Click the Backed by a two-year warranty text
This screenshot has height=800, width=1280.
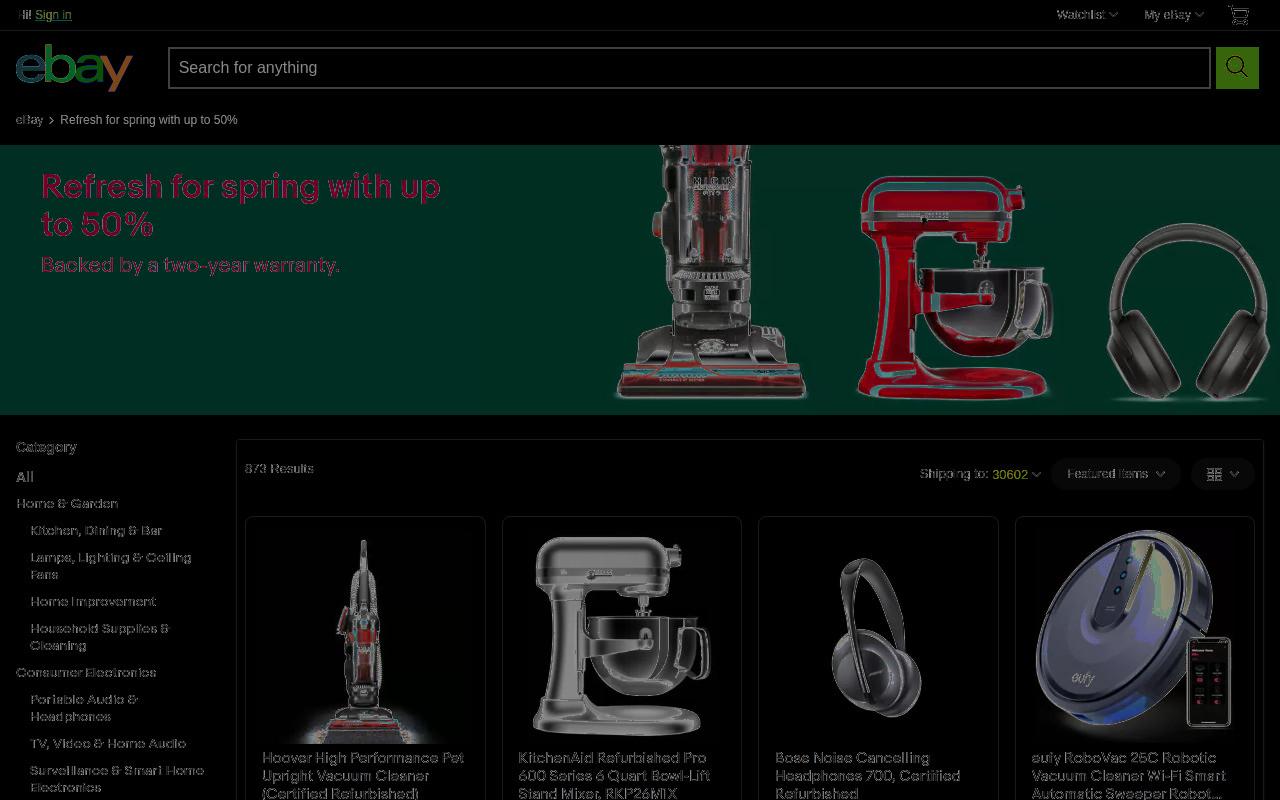click(x=190, y=265)
